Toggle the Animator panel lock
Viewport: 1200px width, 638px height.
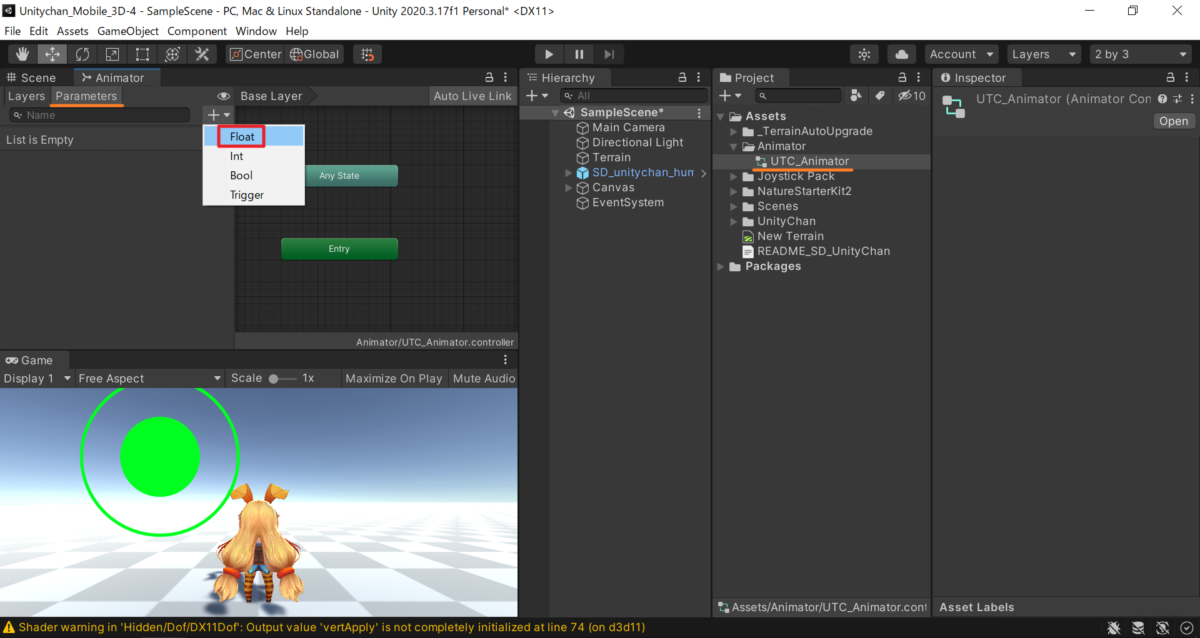pos(490,77)
